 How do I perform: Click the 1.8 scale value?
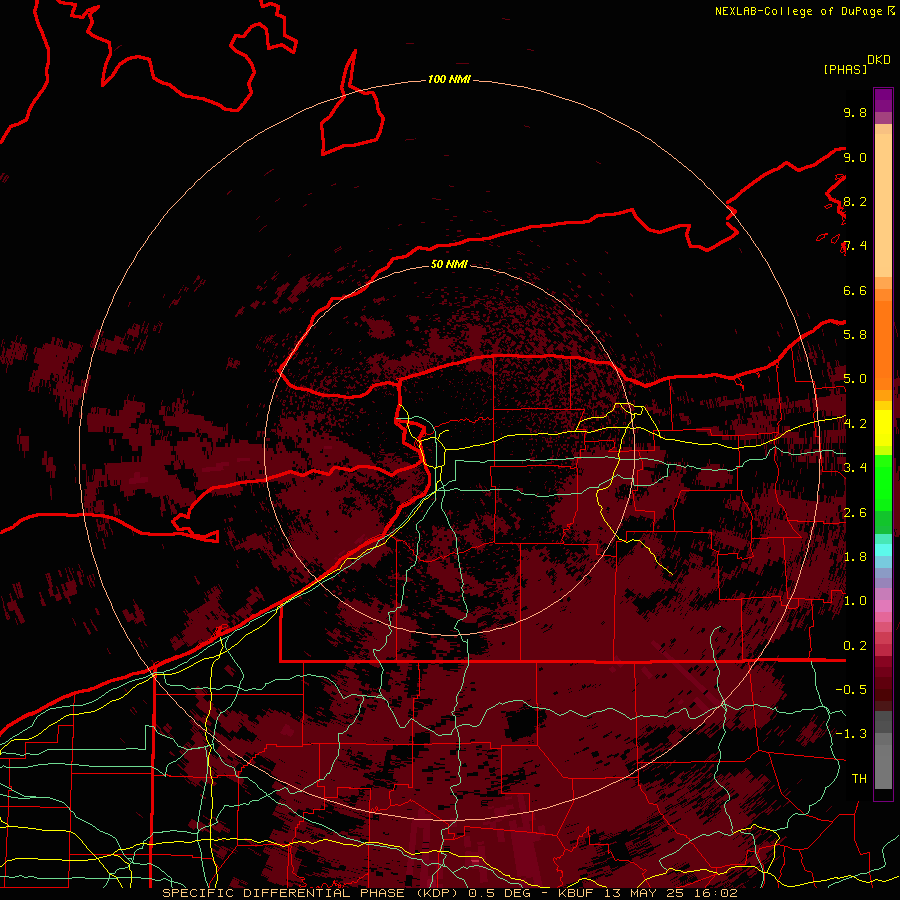tap(855, 557)
